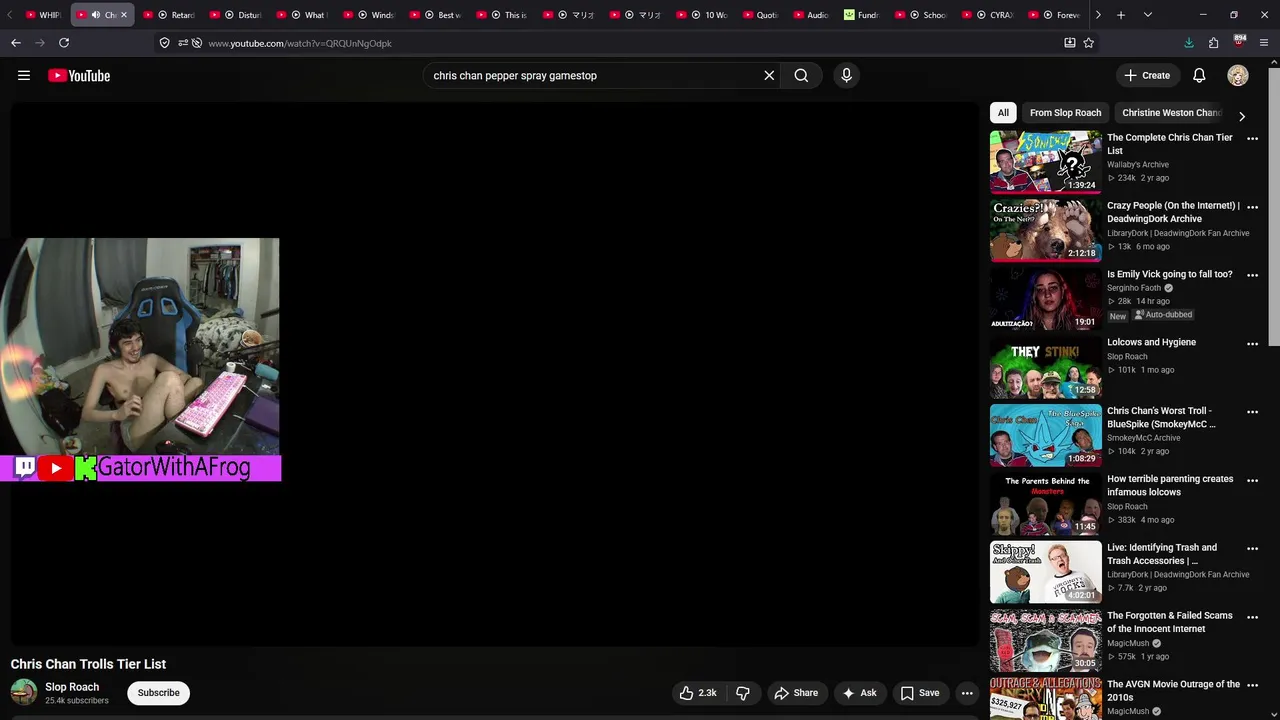This screenshot has height=720, width=1280.
Task: Open the Slop Roach channel avatar
Action: [x=24, y=692]
